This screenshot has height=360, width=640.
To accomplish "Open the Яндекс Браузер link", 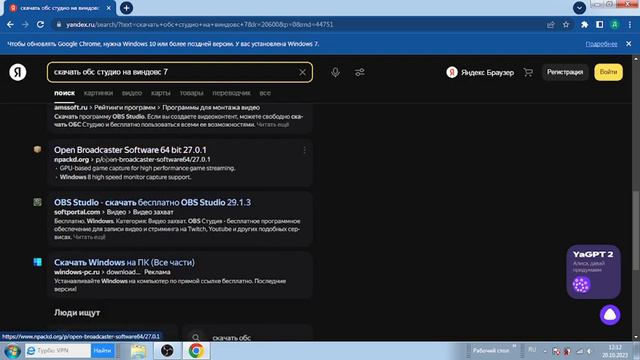I will [480, 72].
